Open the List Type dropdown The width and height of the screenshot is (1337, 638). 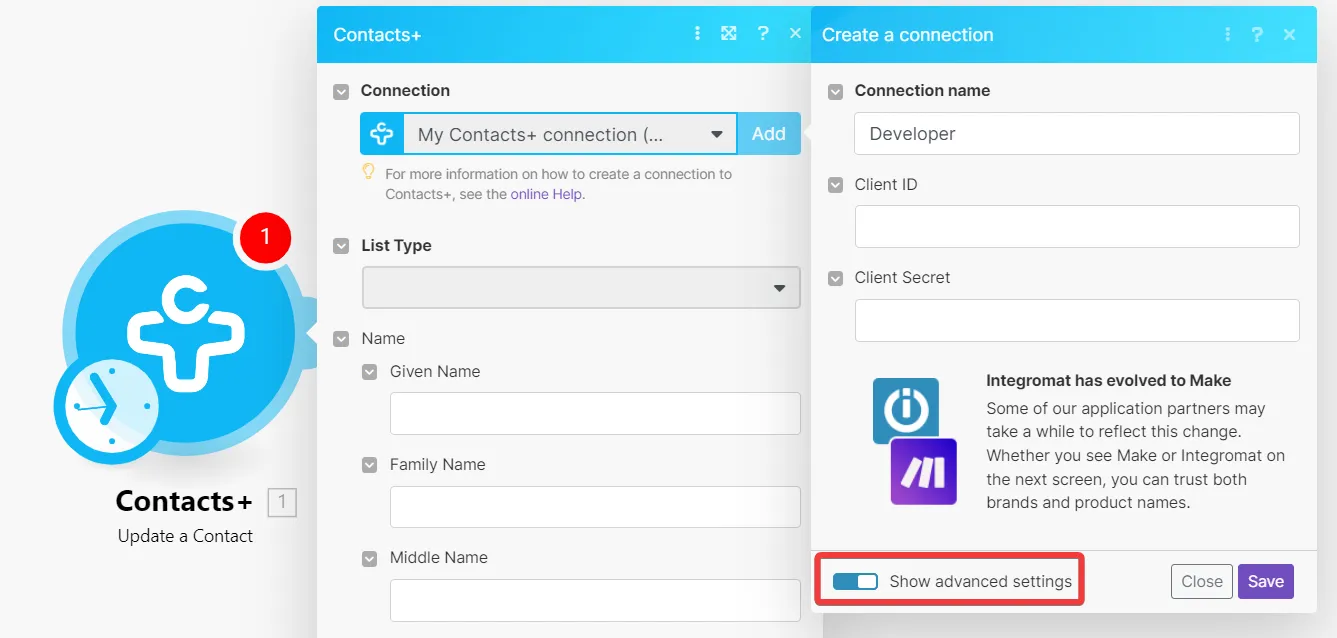pyautogui.click(x=581, y=287)
